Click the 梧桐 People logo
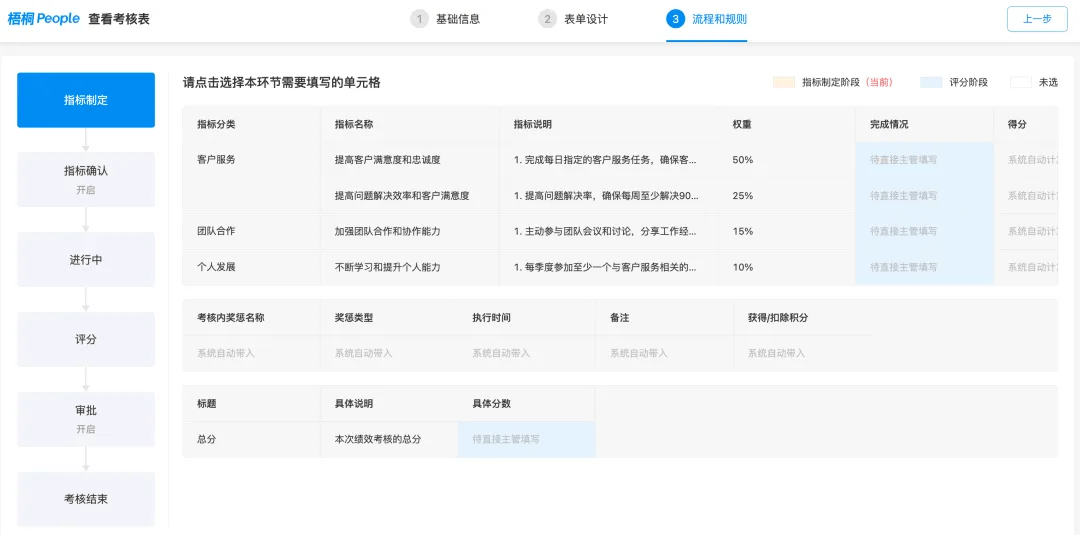Image resolution: width=1080 pixels, height=535 pixels. pyautogui.click(x=43, y=19)
